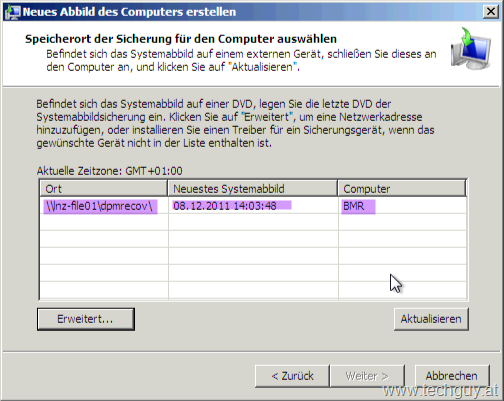This screenshot has height=401, width=504.
Task: Sort by the Ort column header
Action: pyautogui.click(x=103, y=189)
